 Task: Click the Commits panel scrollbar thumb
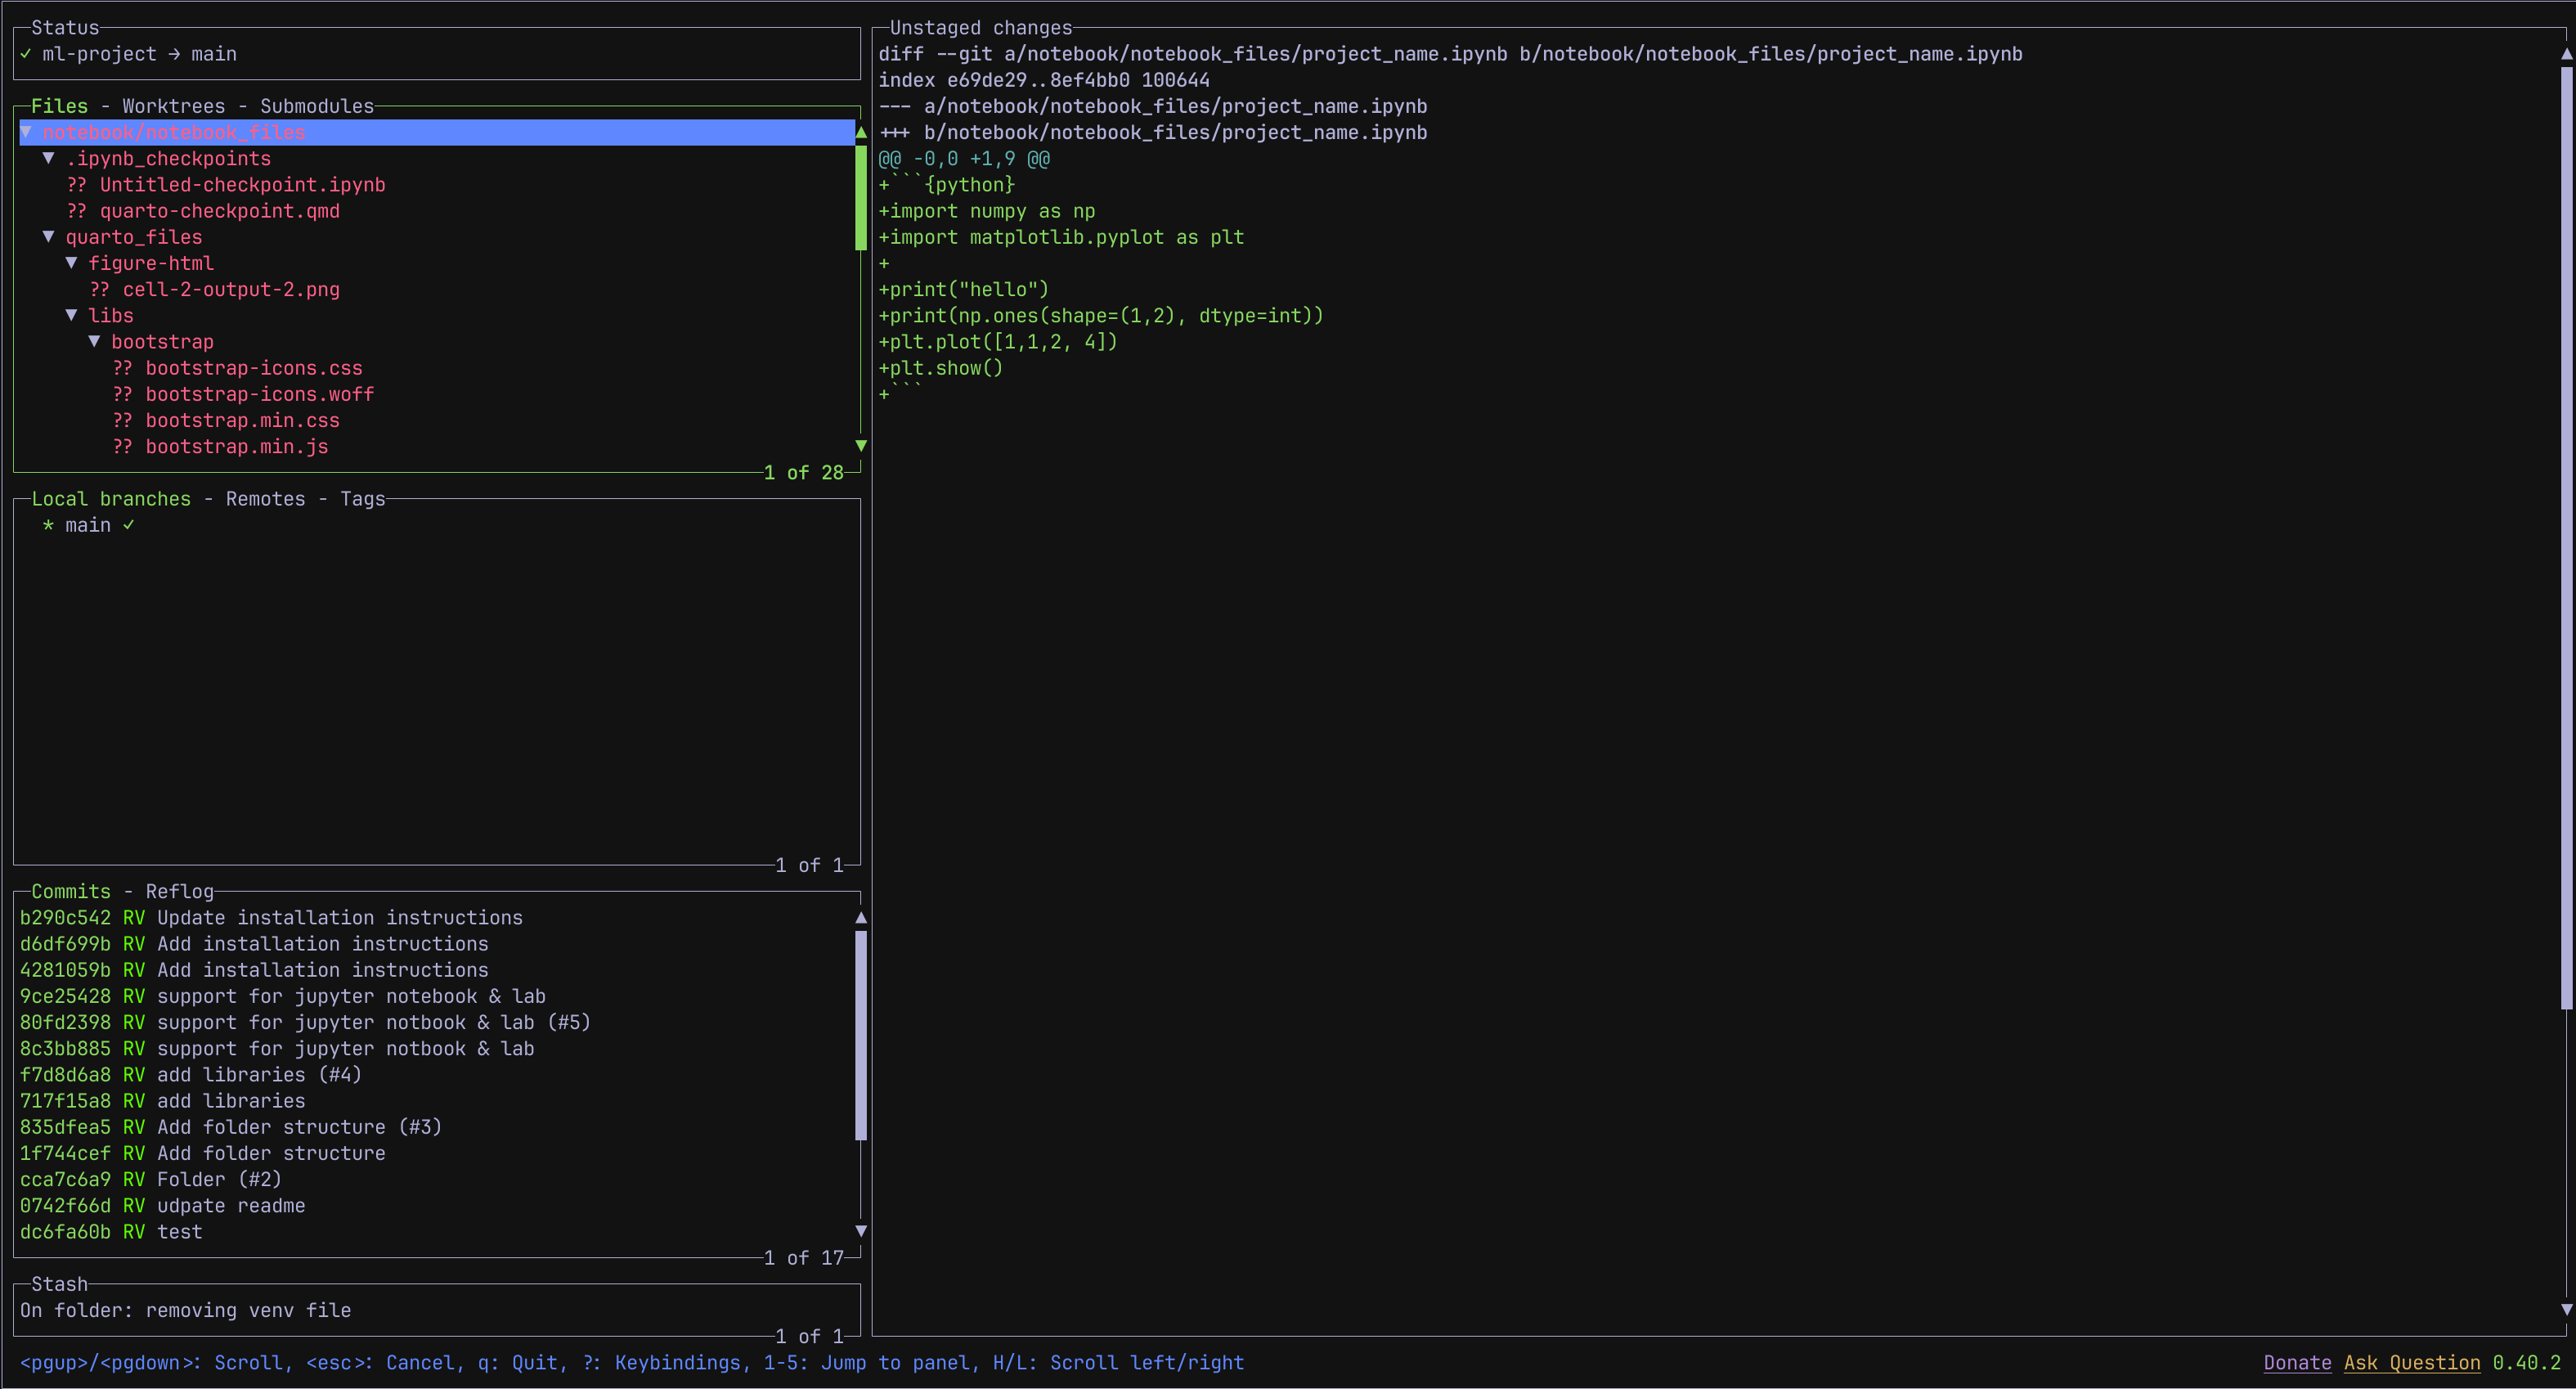860,1035
